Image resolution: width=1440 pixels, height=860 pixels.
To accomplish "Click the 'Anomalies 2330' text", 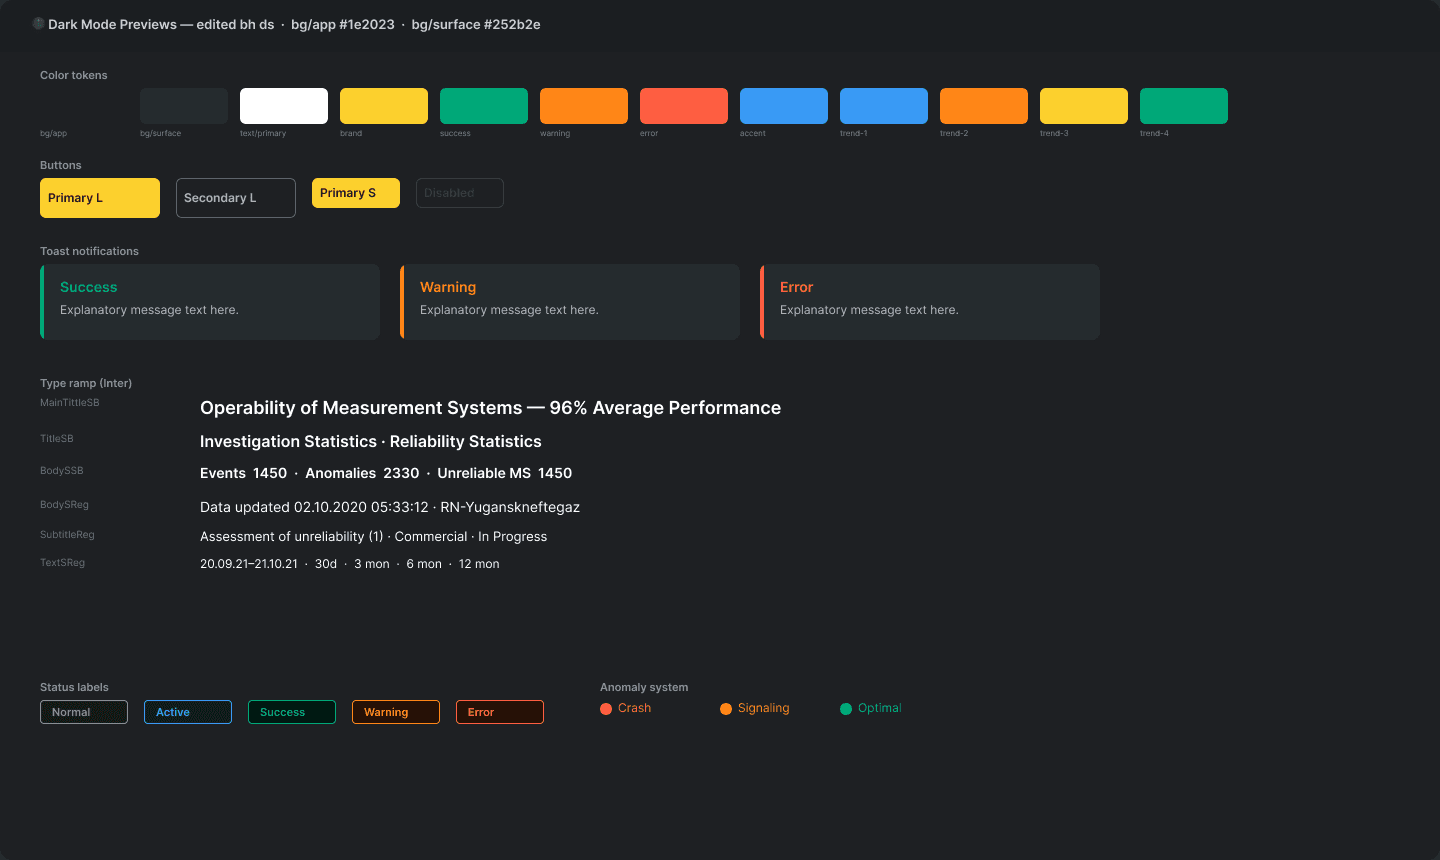I will coord(362,473).
